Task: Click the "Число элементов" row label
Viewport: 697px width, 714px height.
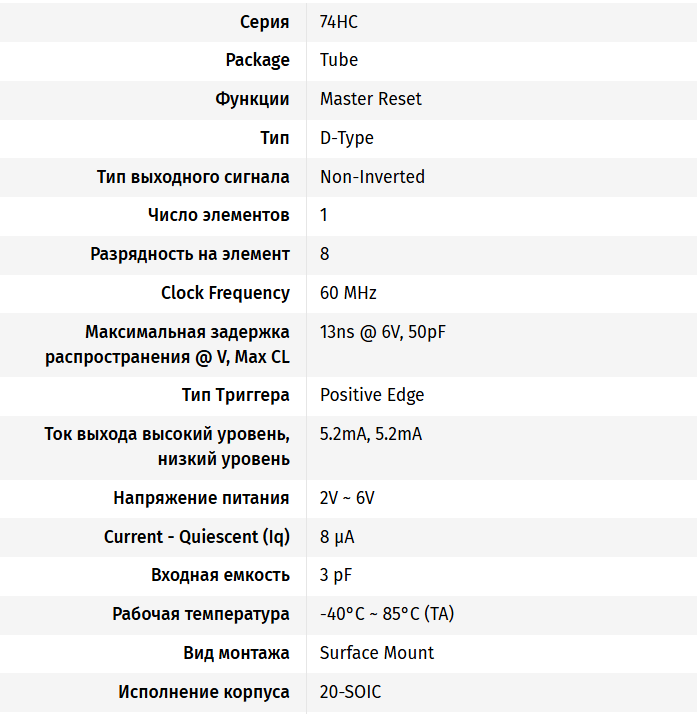Action: (218, 215)
